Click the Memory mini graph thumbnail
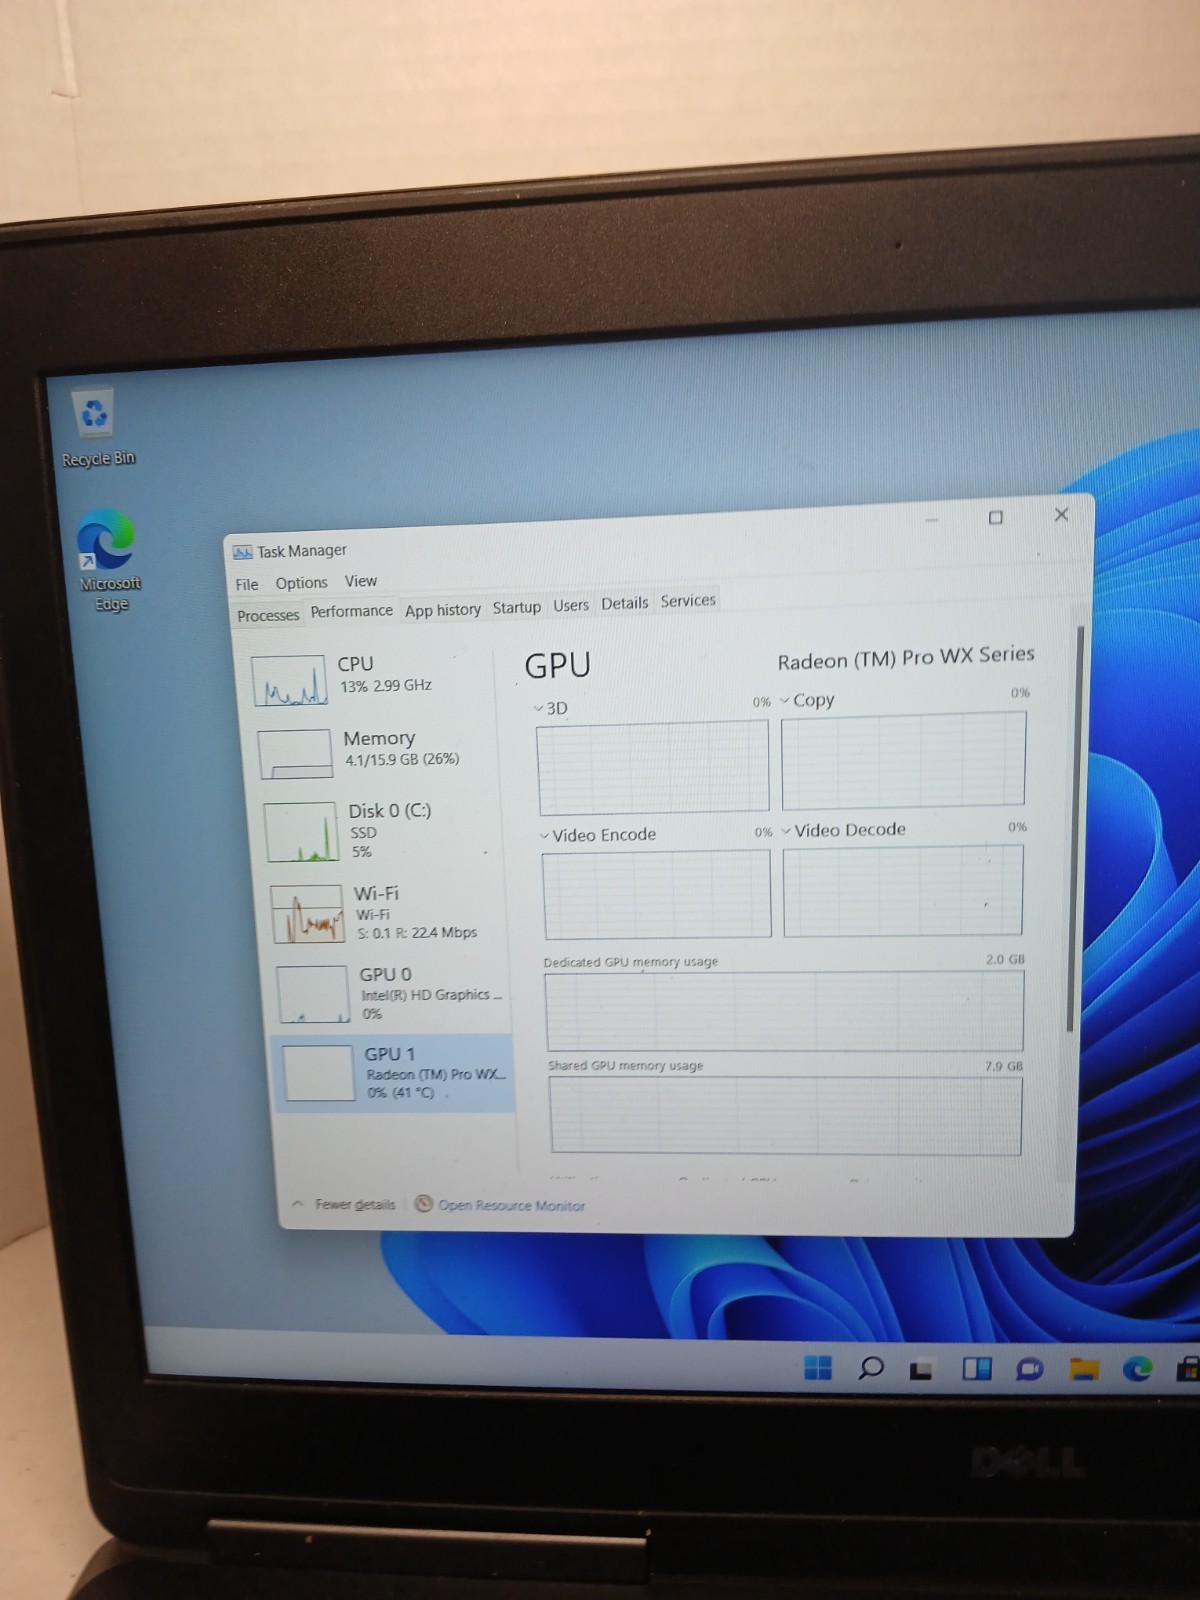Viewport: 1200px width, 1600px height. 295,753
